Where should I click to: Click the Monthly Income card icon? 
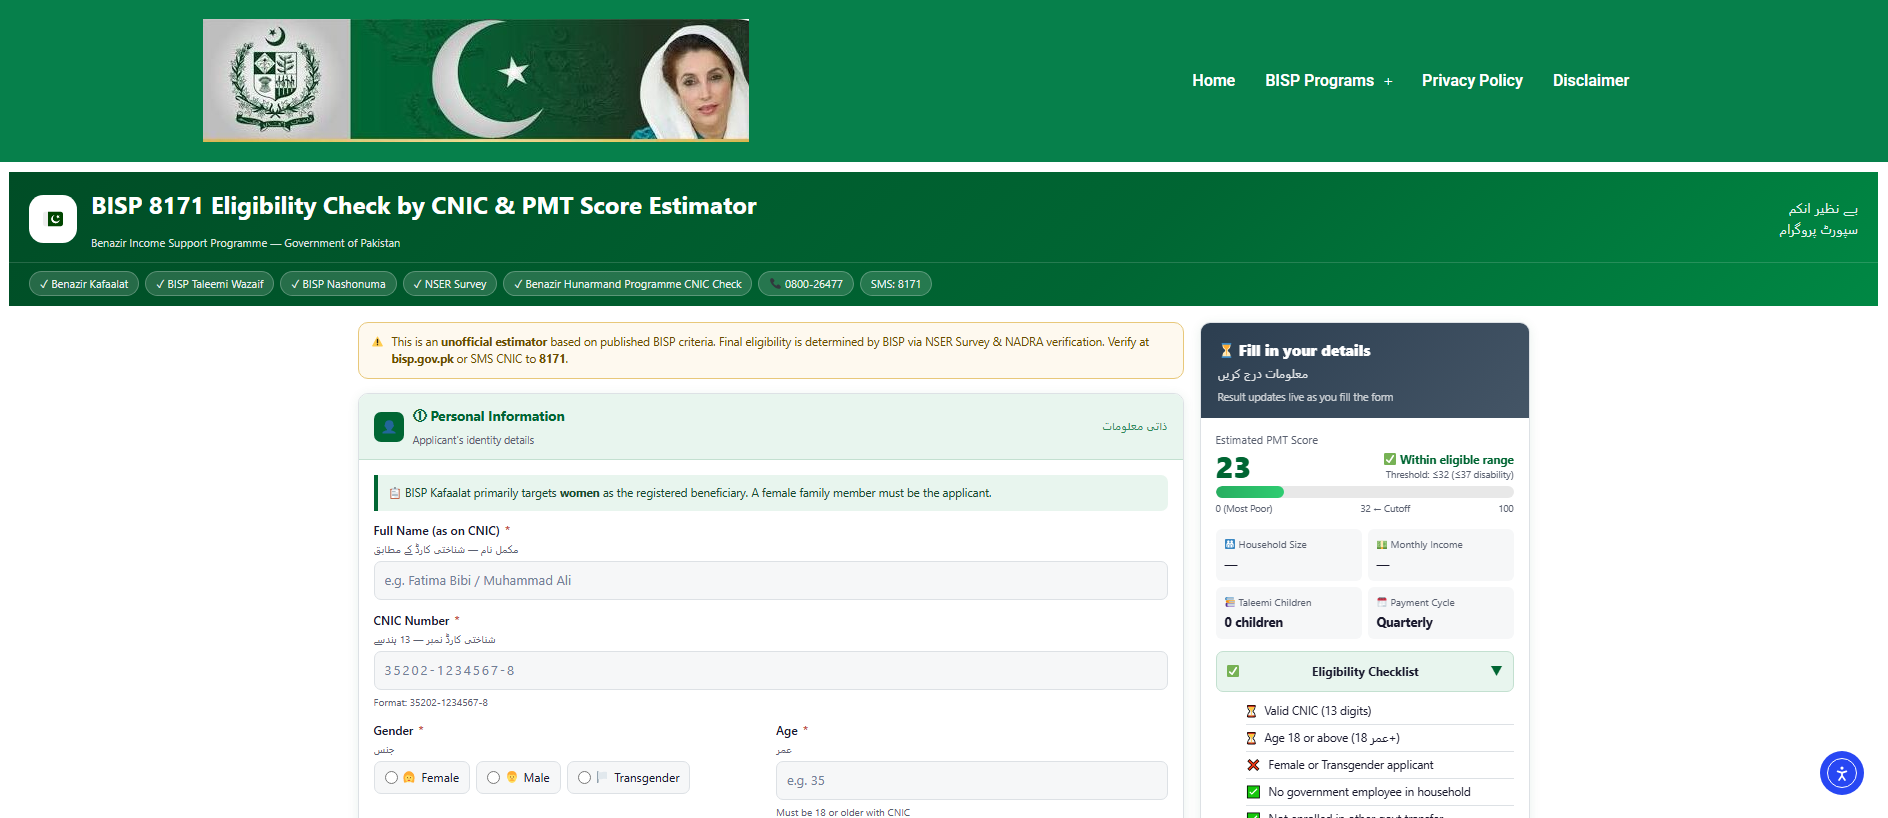[1382, 545]
